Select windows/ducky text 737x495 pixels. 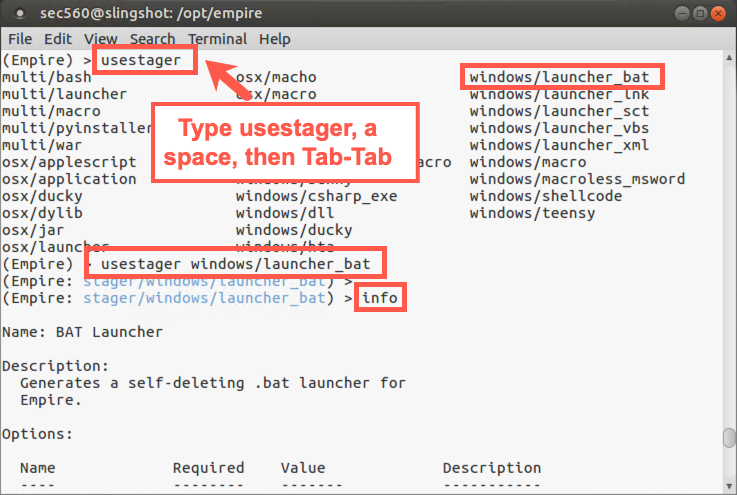(x=294, y=230)
